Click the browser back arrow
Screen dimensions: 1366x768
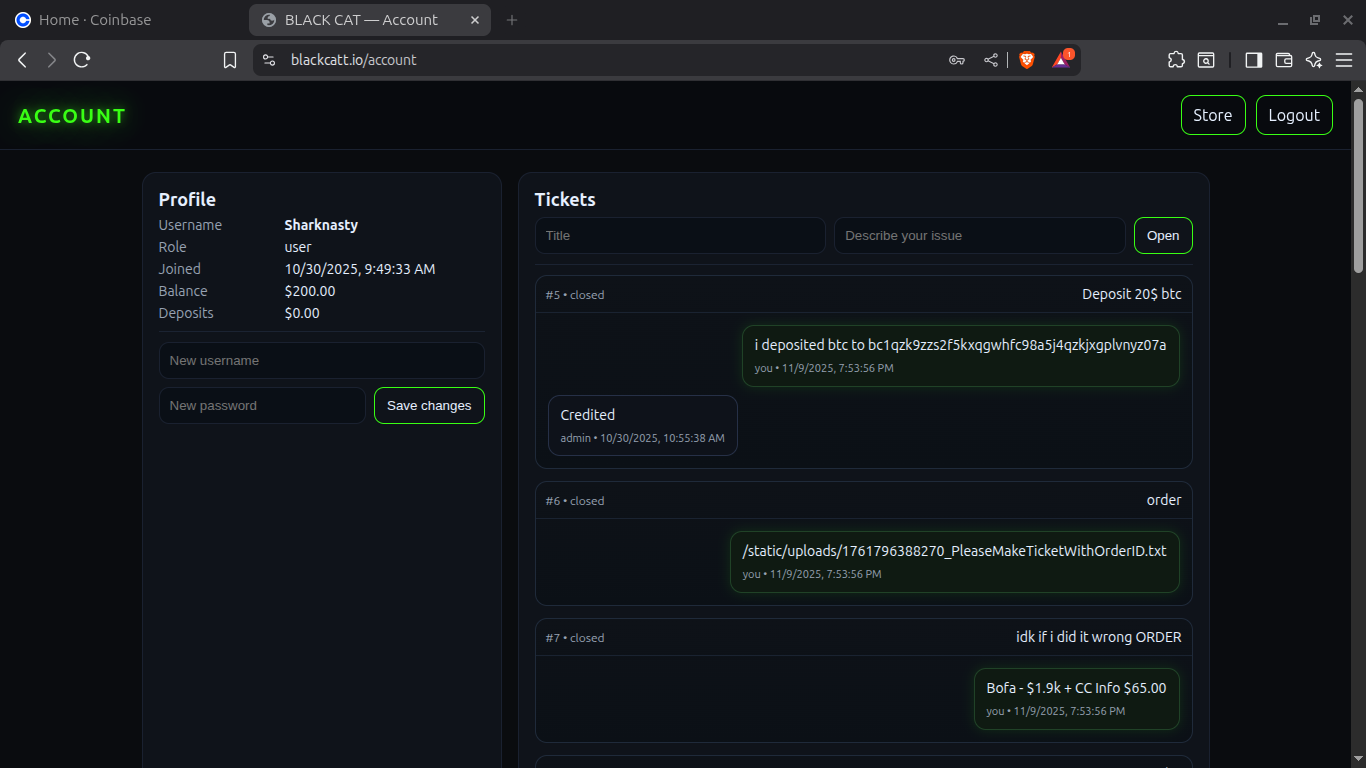coord(22,60)
